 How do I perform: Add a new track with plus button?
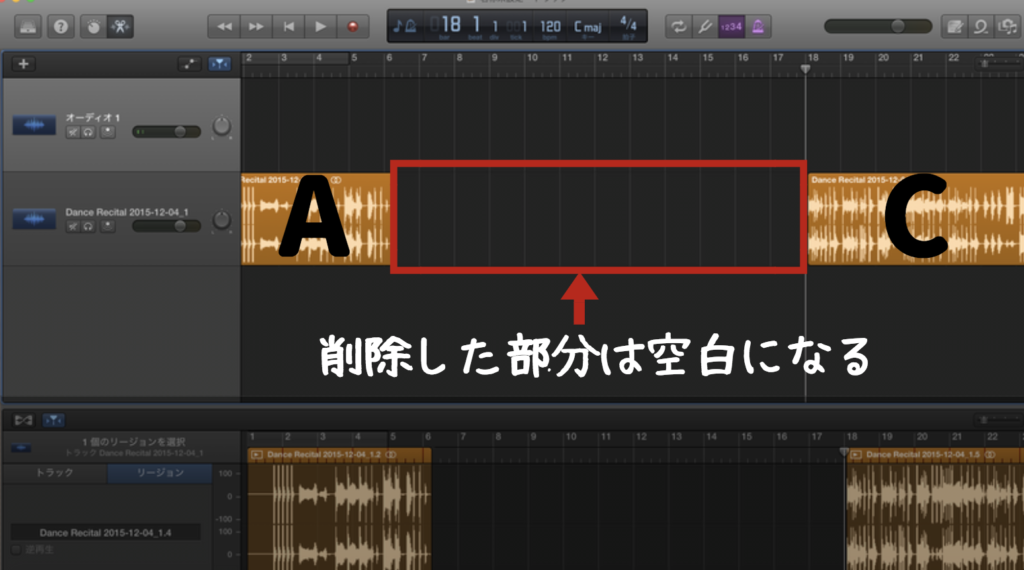[x=24, y=64]
